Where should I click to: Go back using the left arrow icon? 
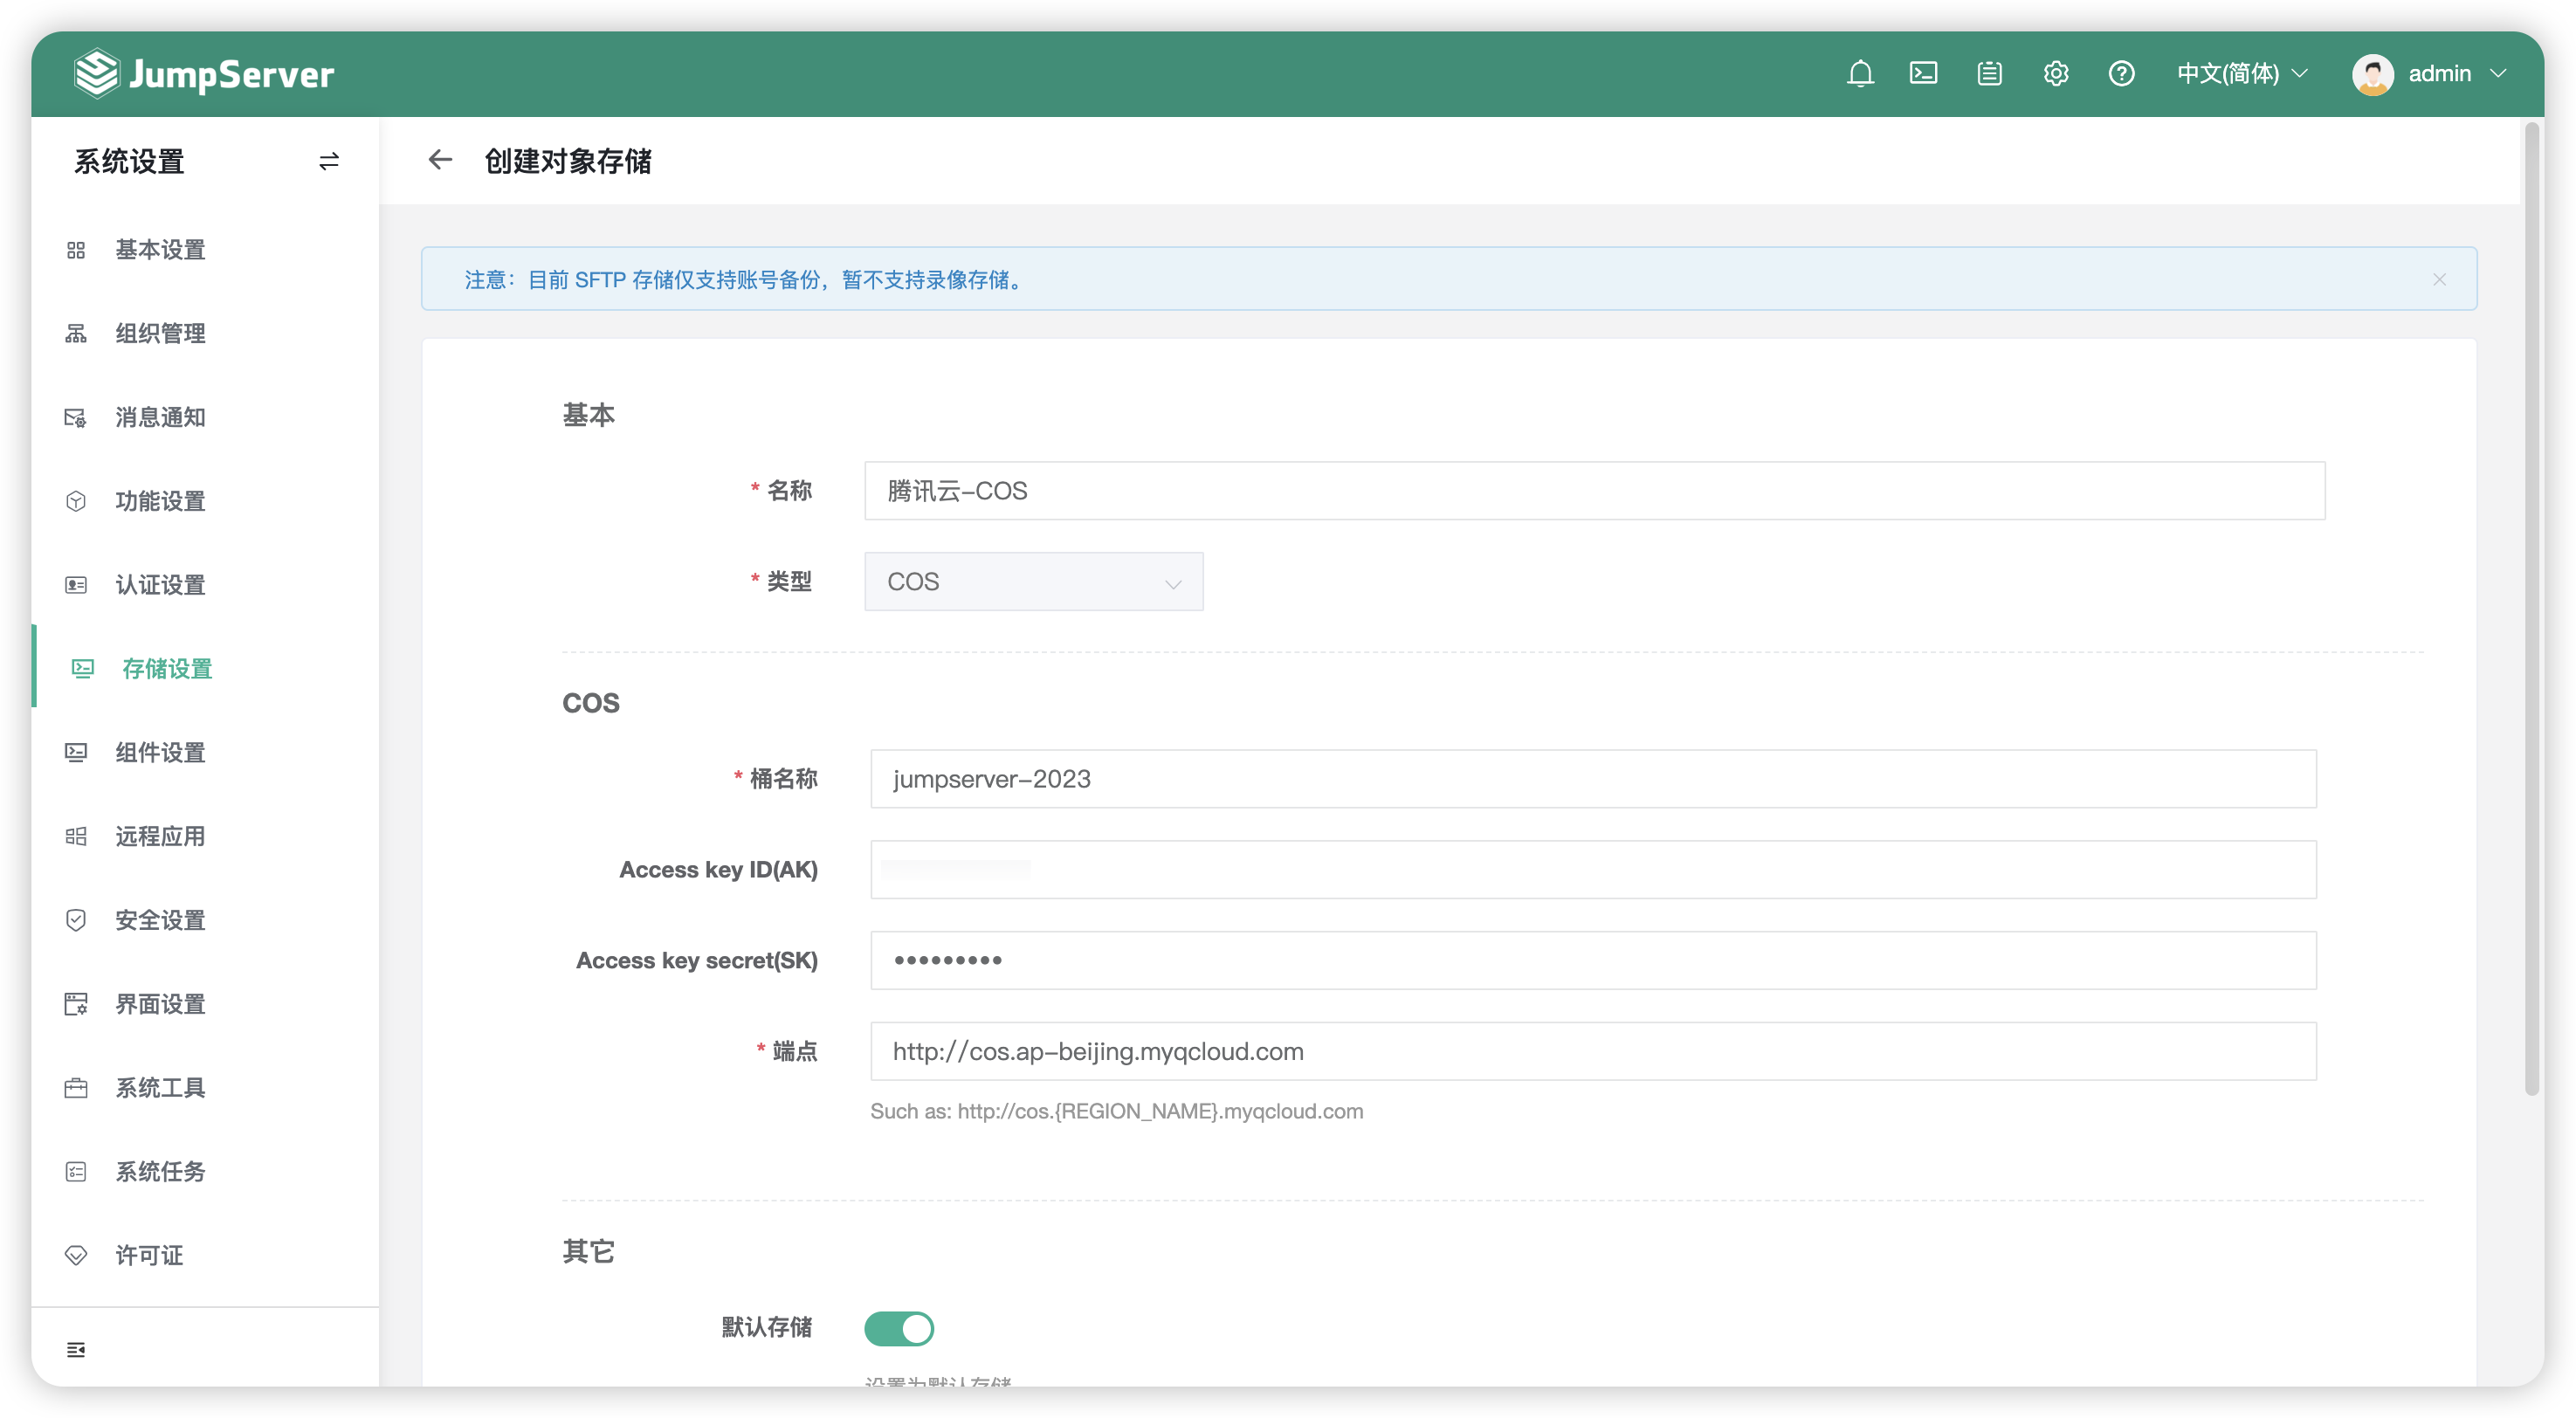tap(440, 160)
